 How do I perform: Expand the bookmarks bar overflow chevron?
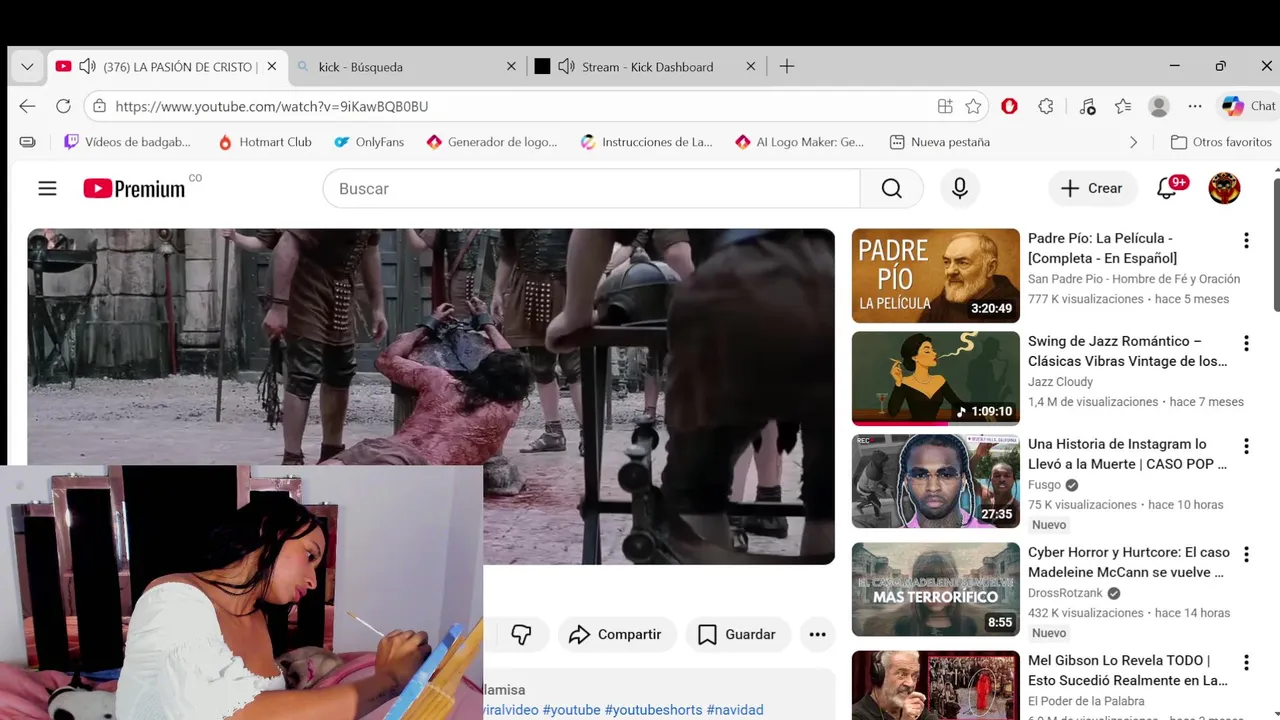point(1133,142)
